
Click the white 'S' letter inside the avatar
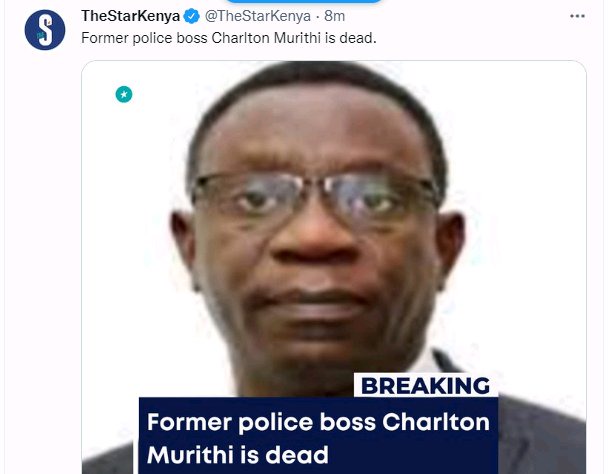(x=46, y=31)
